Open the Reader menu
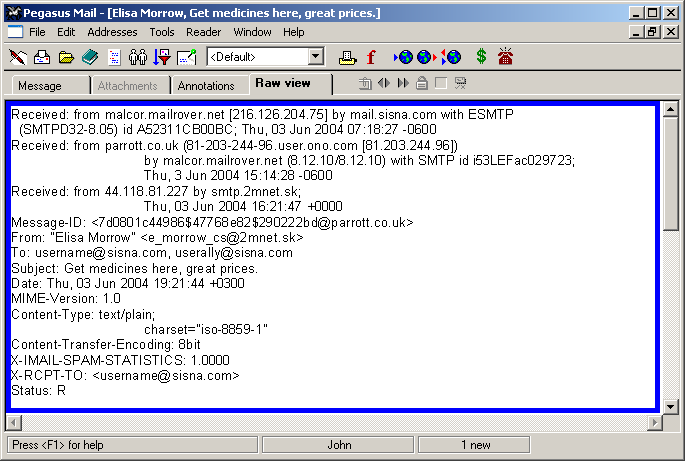685x461 pixels. pyautogui.click(x=203, y=32)
